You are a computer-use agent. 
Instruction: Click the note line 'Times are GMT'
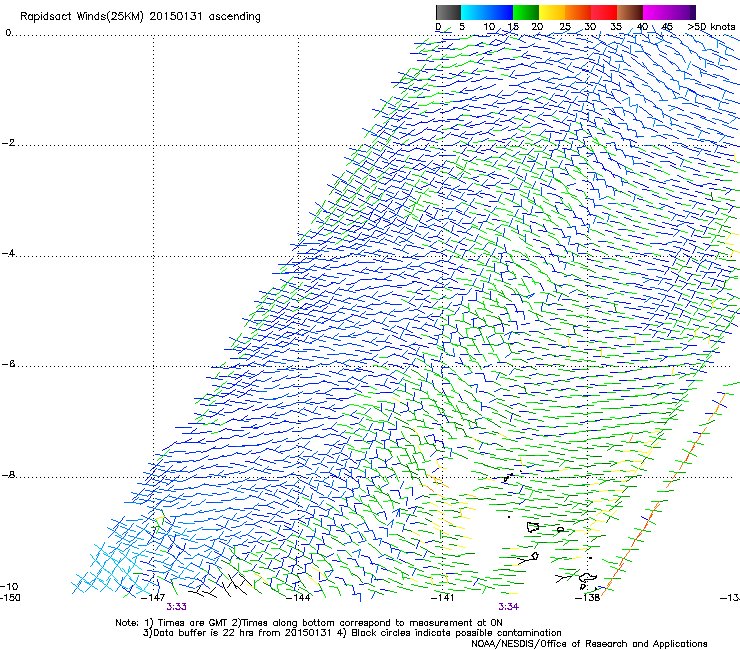(192, 623)
